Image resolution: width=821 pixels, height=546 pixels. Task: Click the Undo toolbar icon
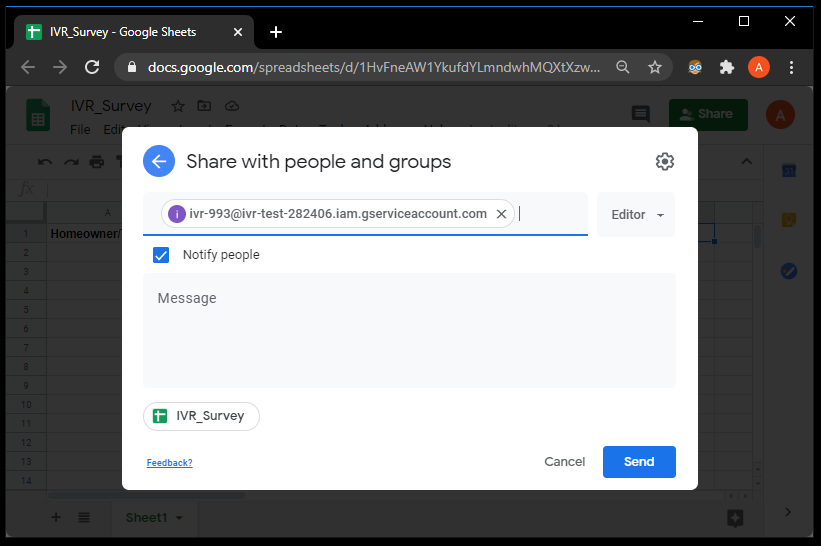click(x=45, y=162)
